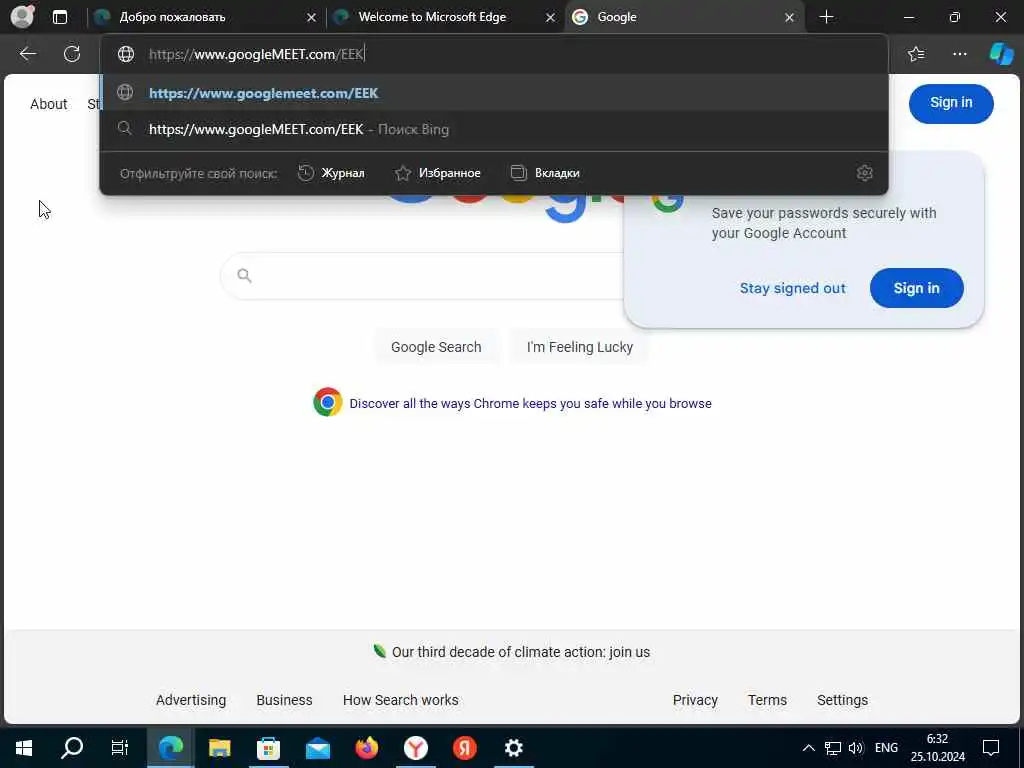Open the Chrome safety promo link
The height and width of the screenshot is (768, 1024).
click(530, 404)
